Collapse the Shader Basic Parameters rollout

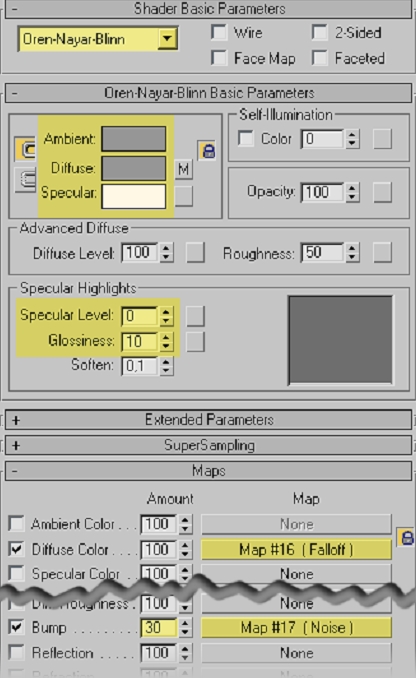(x=208, y=9)
